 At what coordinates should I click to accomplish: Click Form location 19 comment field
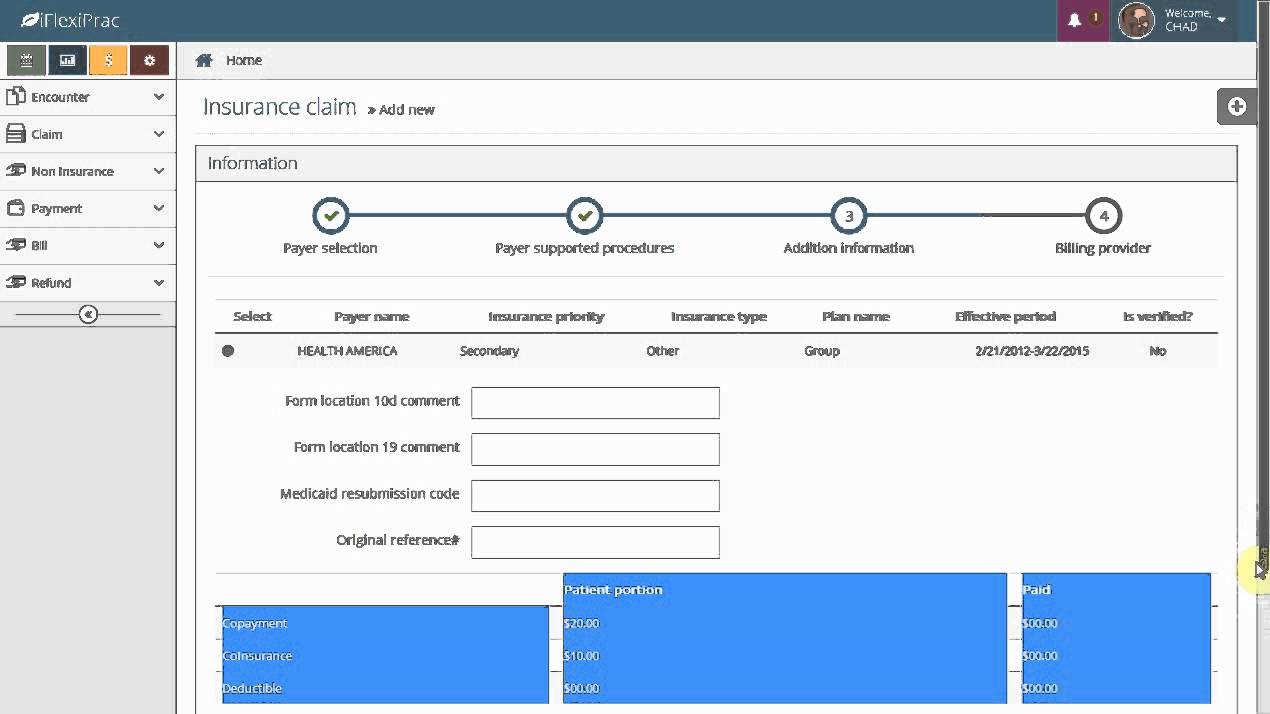point(595,449)
